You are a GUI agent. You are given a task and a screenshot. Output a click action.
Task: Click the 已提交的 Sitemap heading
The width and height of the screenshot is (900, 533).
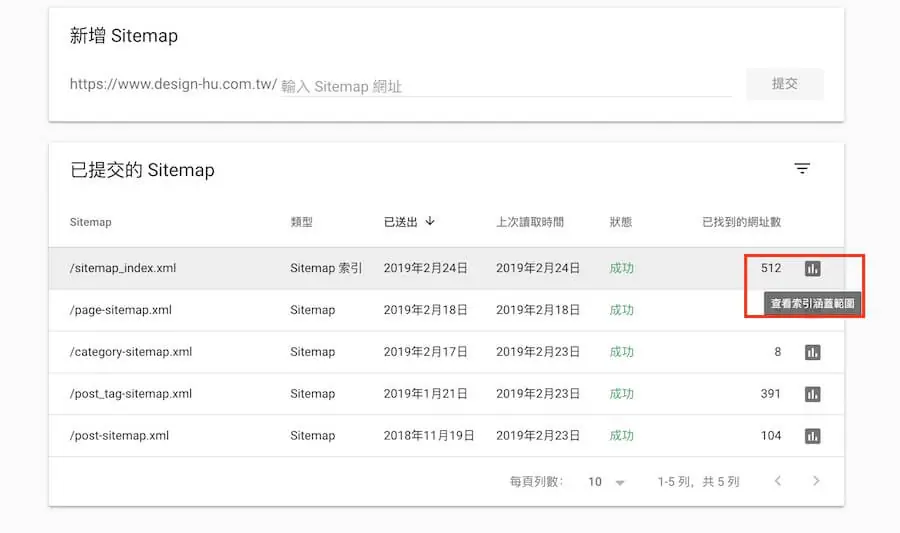click(142, 170)
